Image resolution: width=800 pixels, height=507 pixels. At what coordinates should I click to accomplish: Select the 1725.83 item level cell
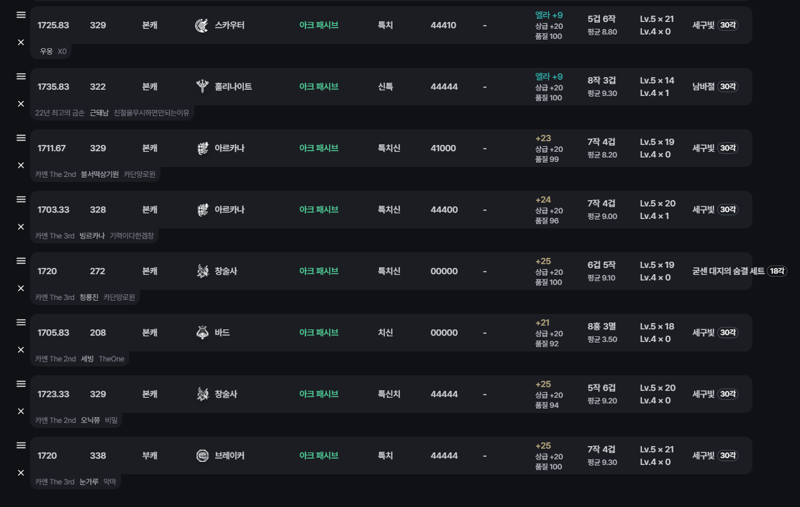pos(53,25)
